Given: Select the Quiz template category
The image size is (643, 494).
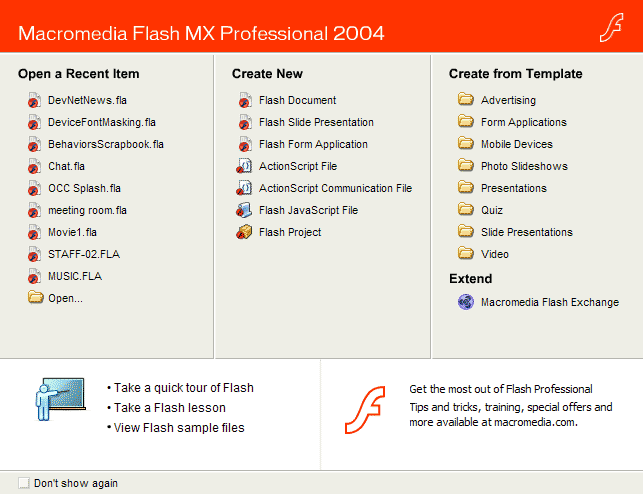Looking at the screenshot, I should (x=492, y=210).
